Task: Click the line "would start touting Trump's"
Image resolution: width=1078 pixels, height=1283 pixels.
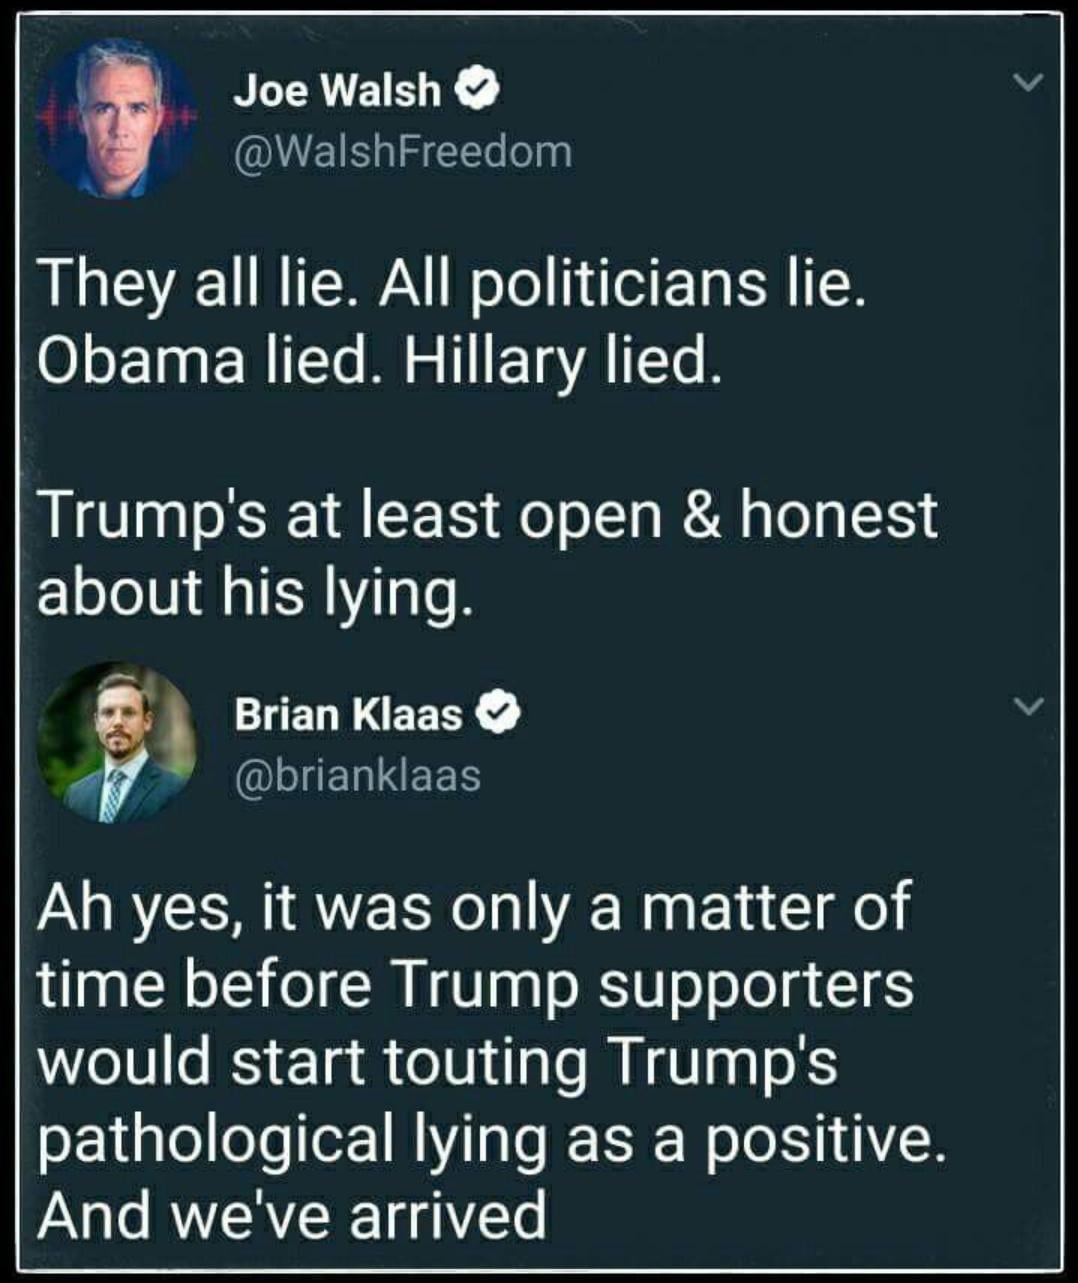Action: pos(437,1060)
